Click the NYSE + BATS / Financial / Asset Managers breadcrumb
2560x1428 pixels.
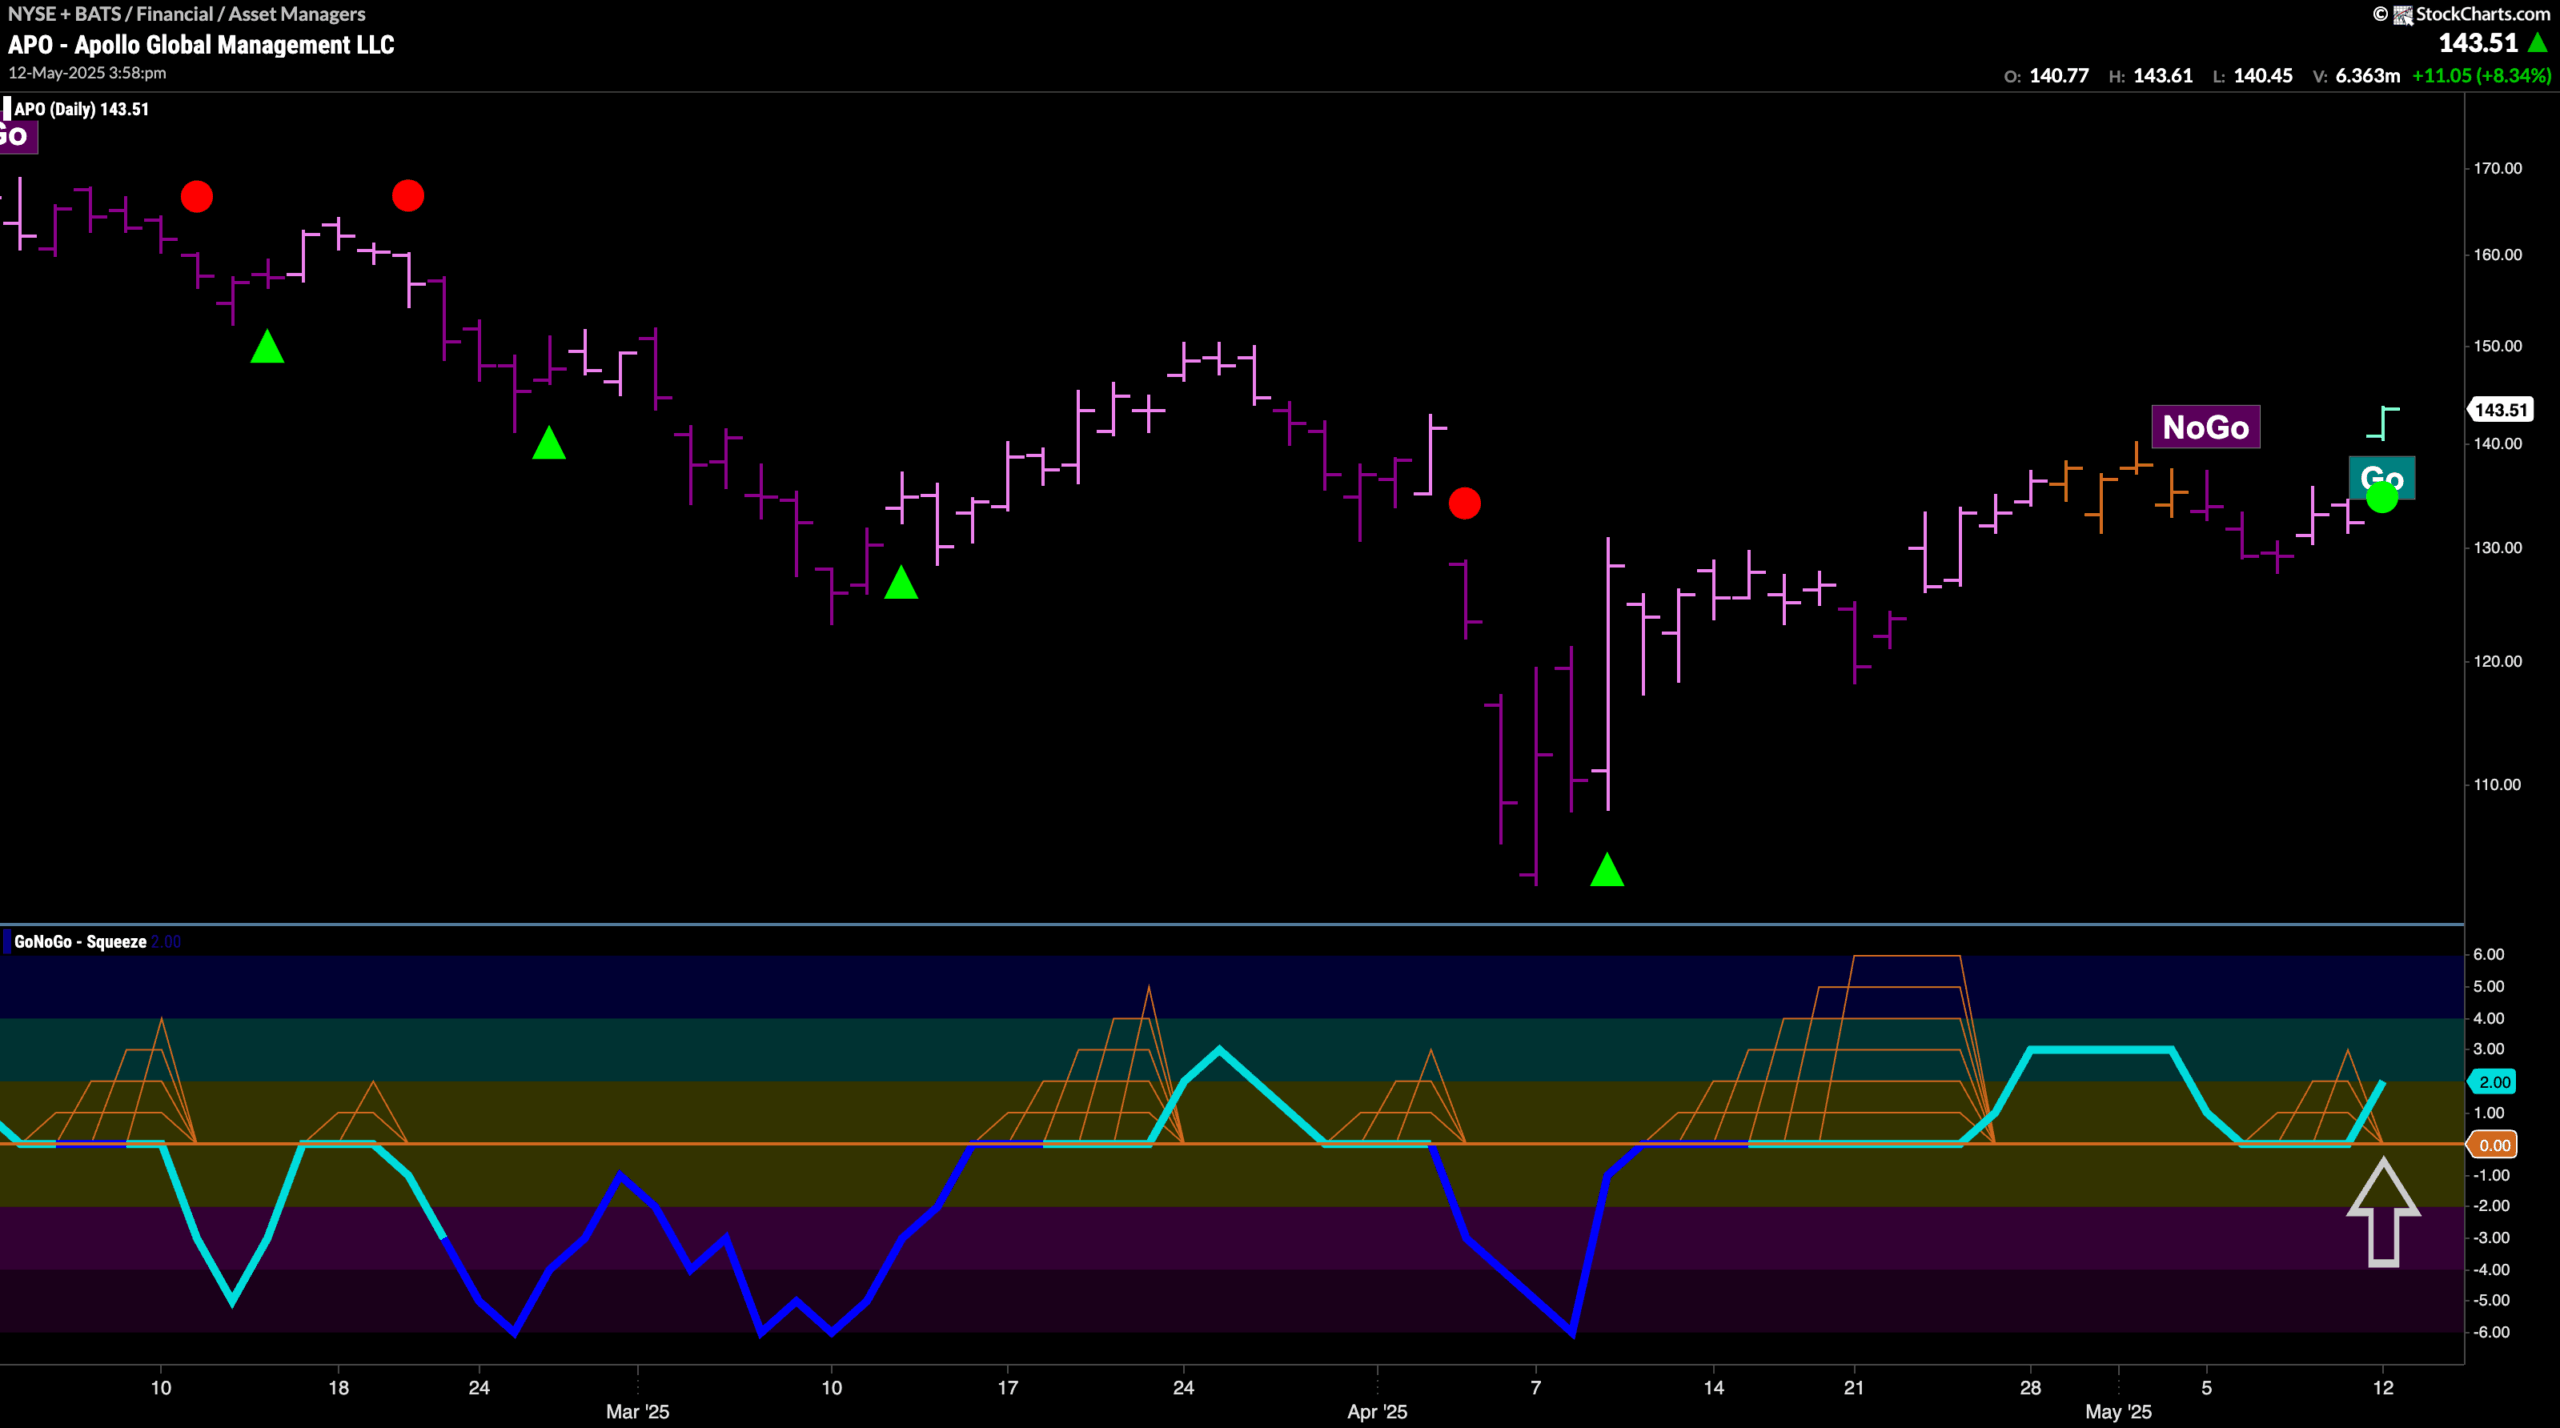[x=187, y=14]
